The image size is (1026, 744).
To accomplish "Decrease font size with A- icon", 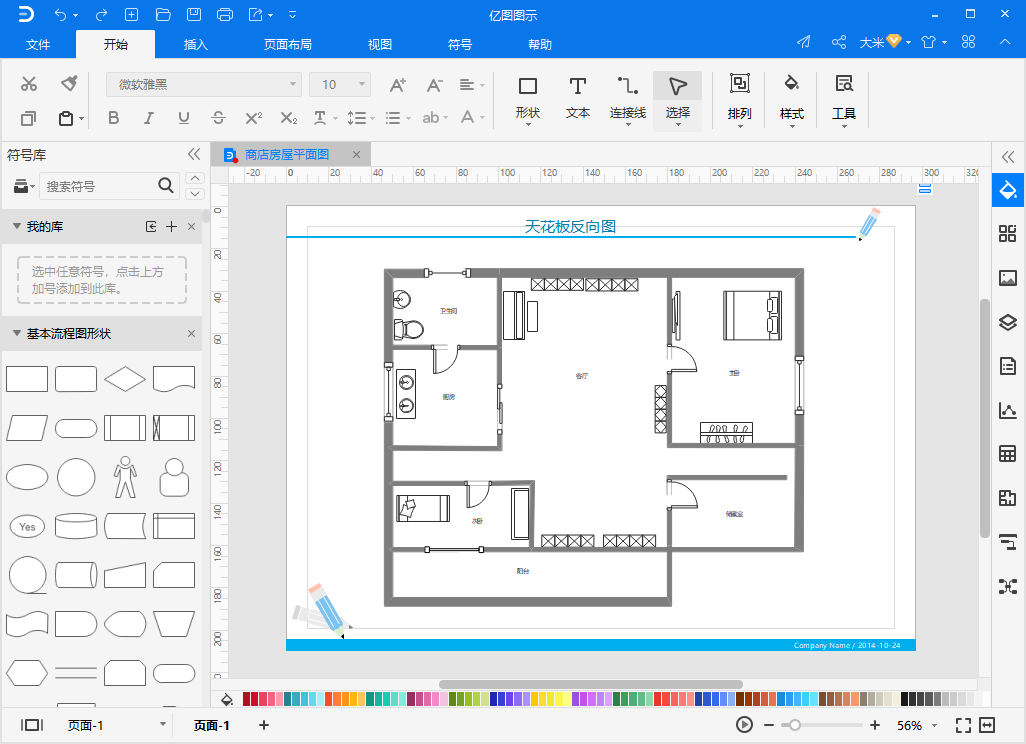I will (x=434, y=85).
